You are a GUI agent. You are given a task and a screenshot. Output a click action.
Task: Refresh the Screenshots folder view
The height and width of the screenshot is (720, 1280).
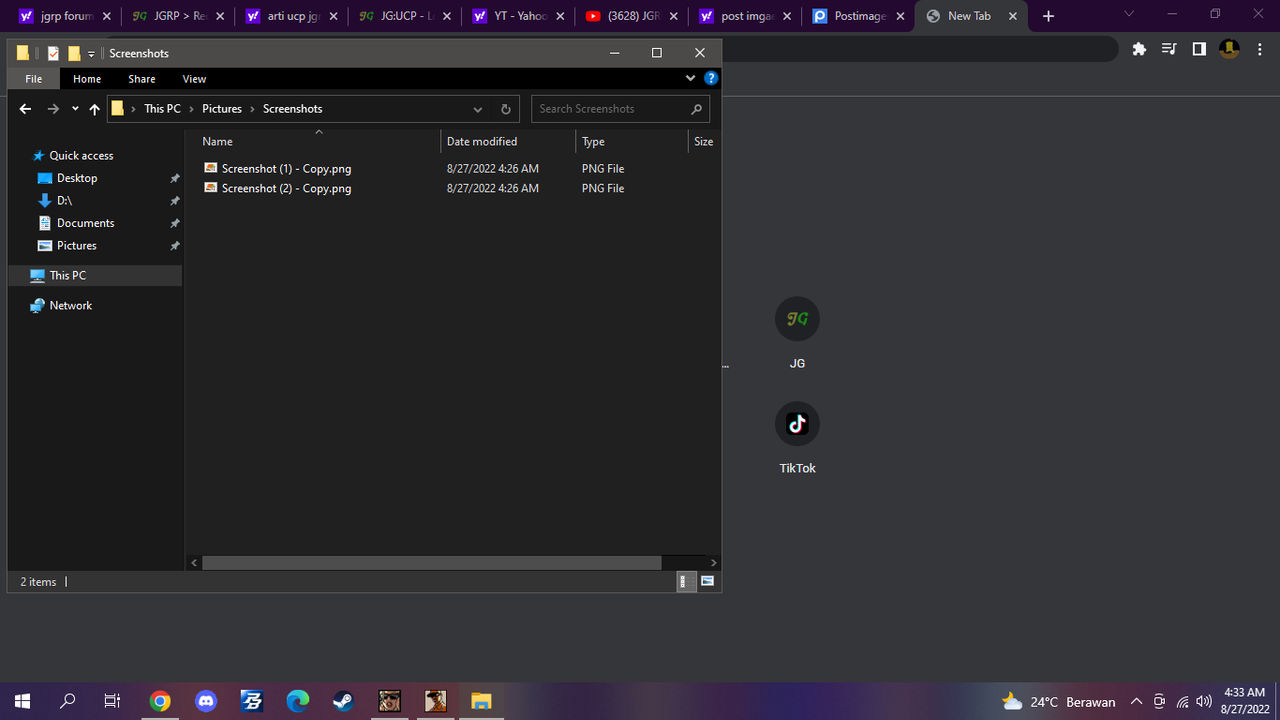click(505, 109)
